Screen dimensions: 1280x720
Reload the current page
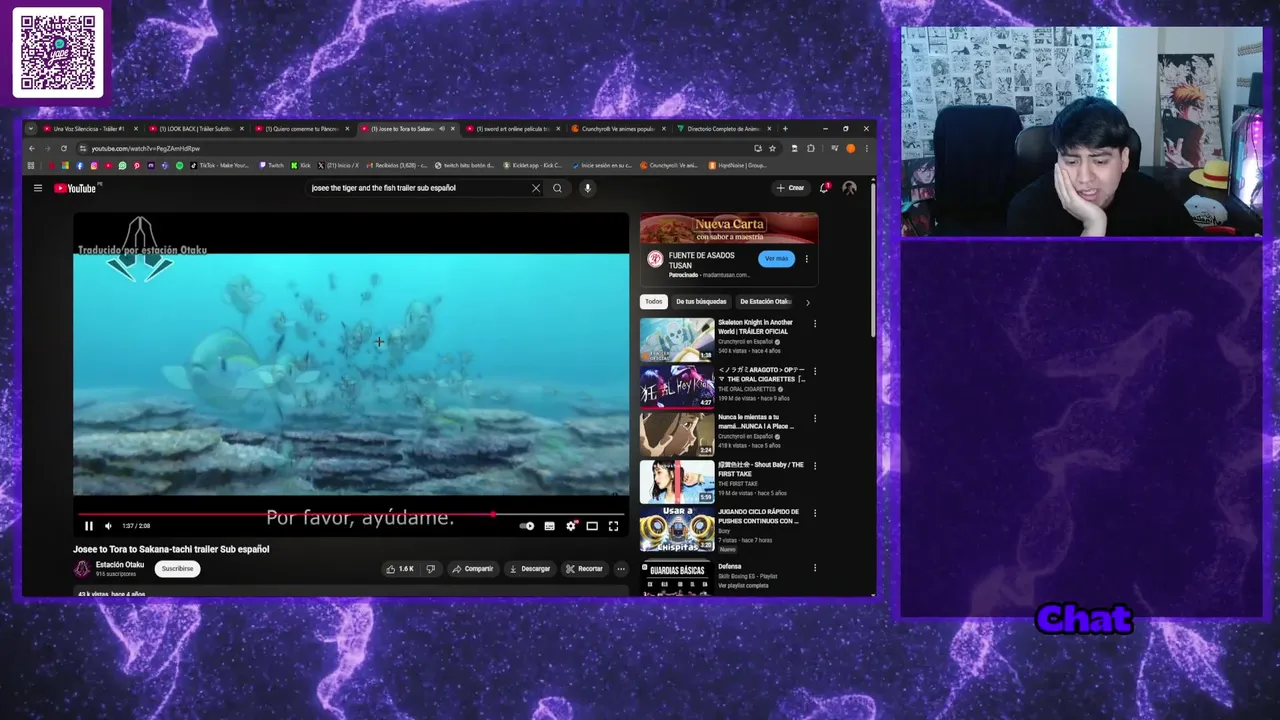click(x=64, y=149)
